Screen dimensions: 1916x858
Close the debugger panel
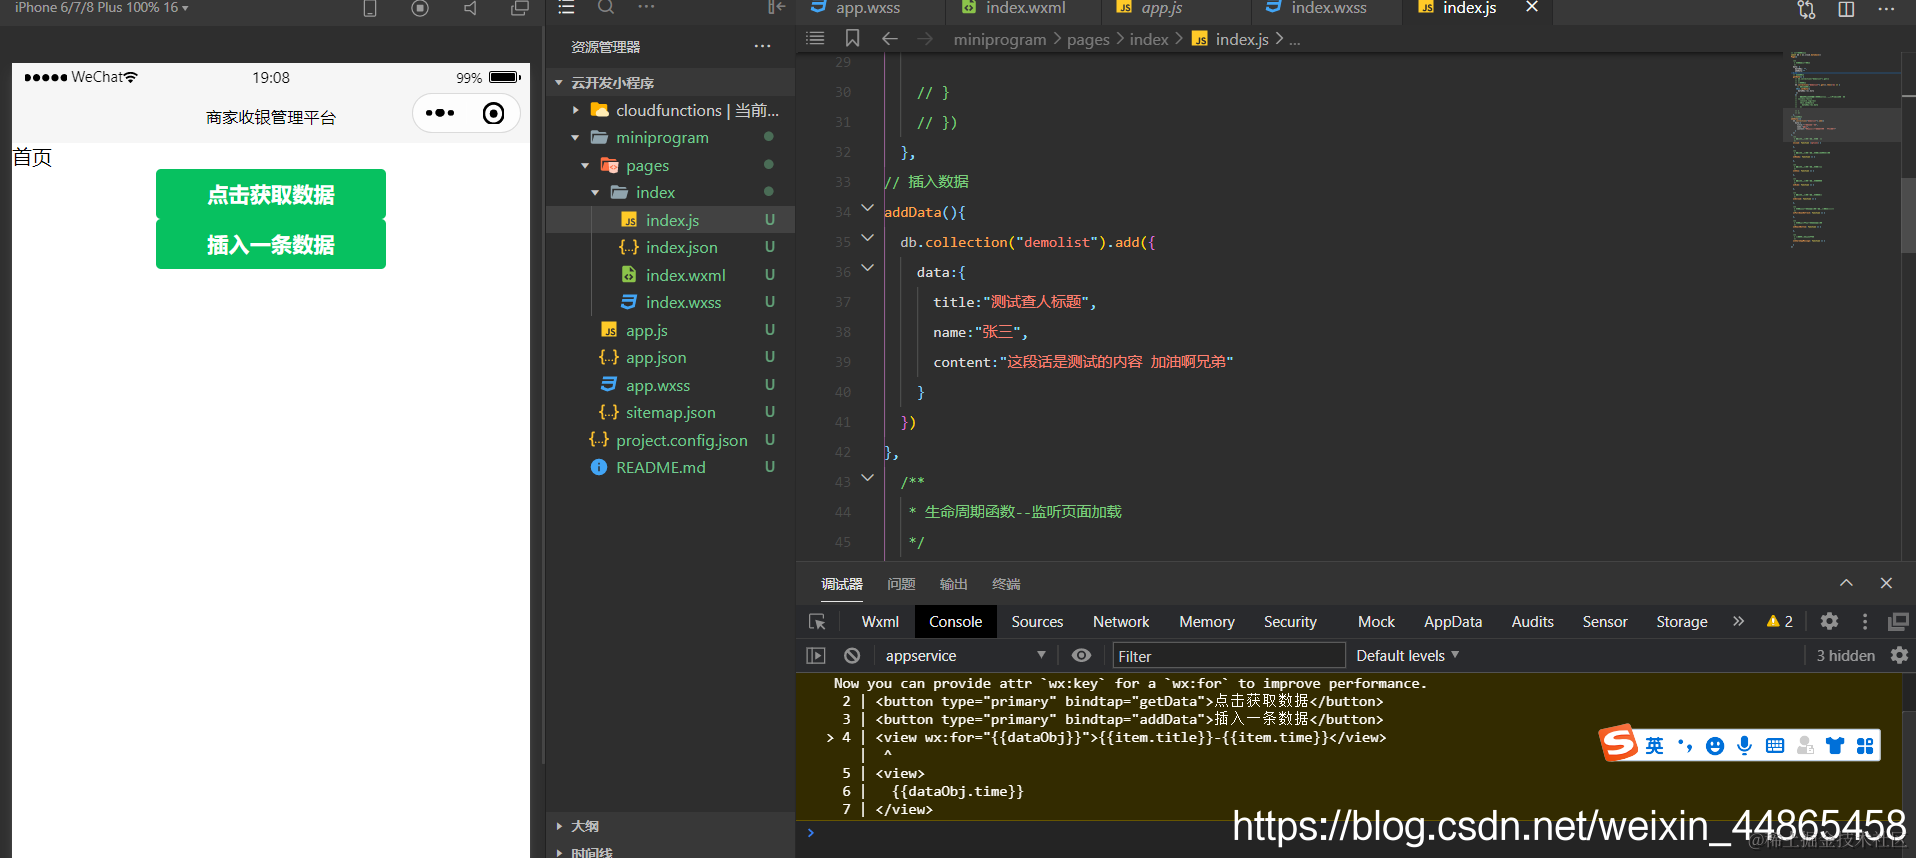(x=1886, y=583)
